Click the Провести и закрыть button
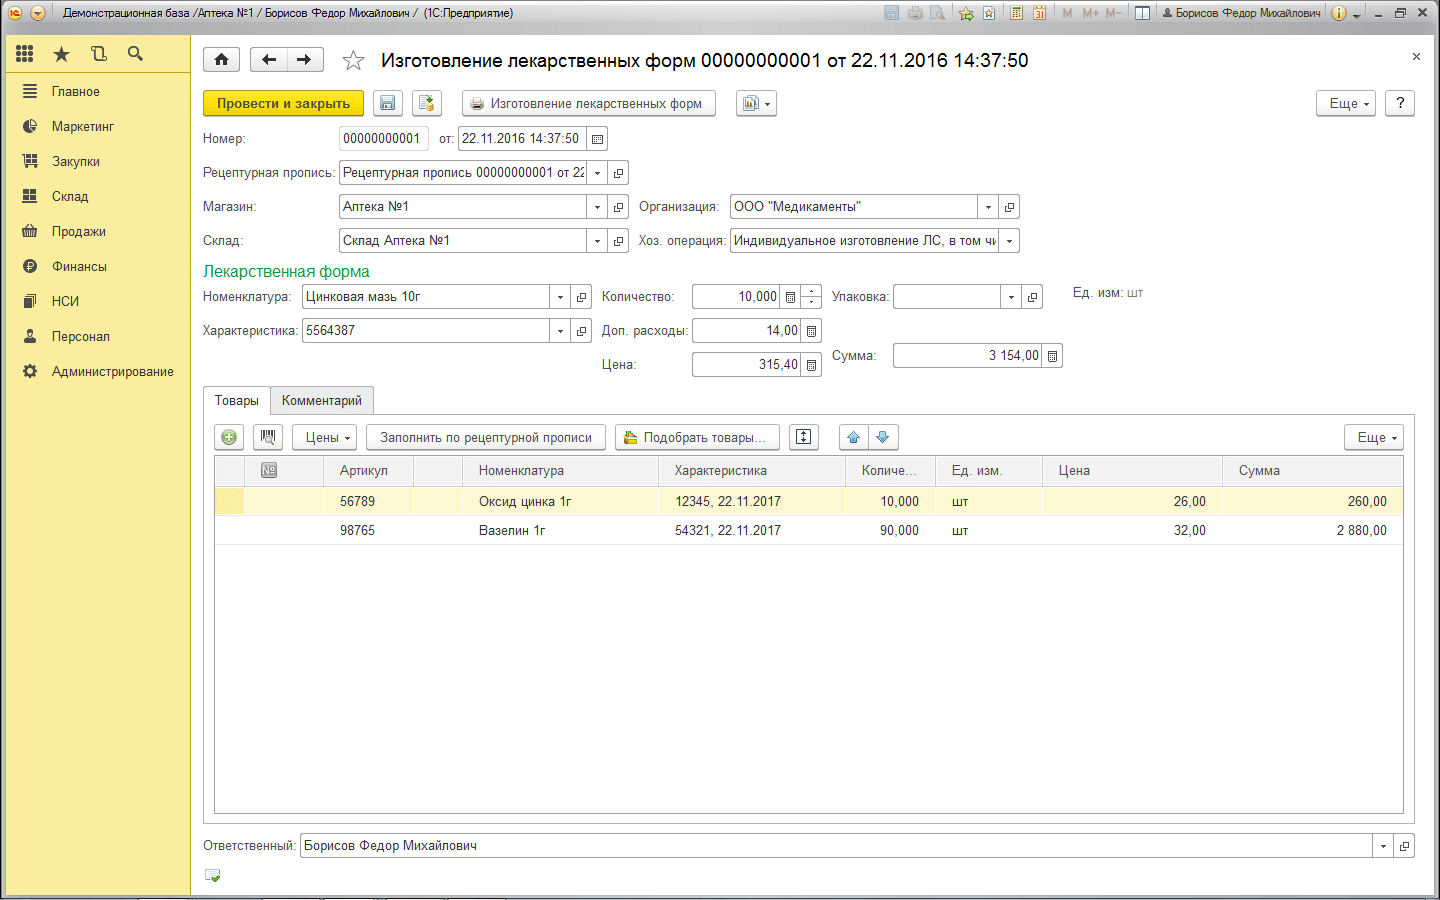 [x=283, y=103]
